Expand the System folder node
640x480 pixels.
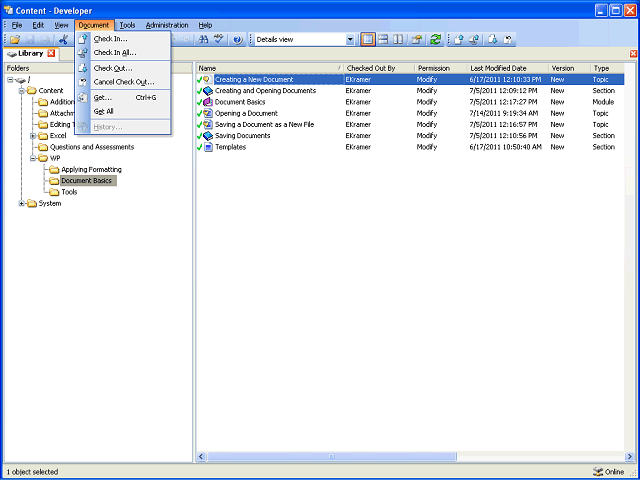pos(22,203)
